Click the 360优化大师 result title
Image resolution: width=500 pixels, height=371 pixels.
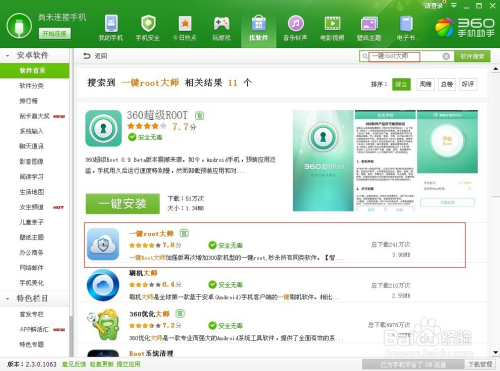coord(149,314)
